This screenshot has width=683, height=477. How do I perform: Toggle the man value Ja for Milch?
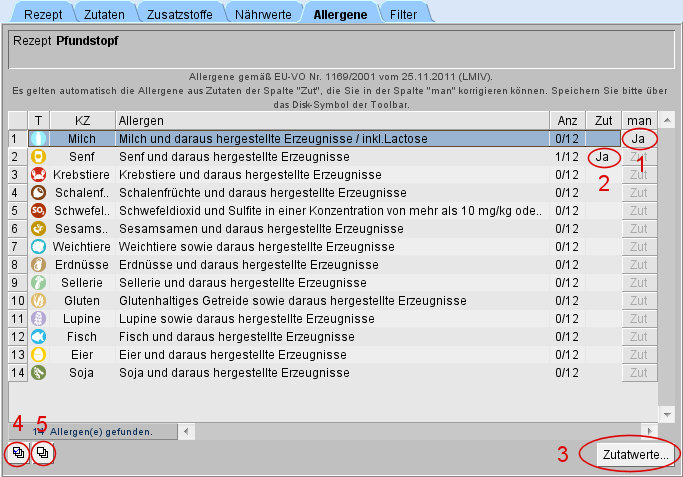[x=638, y=139]
